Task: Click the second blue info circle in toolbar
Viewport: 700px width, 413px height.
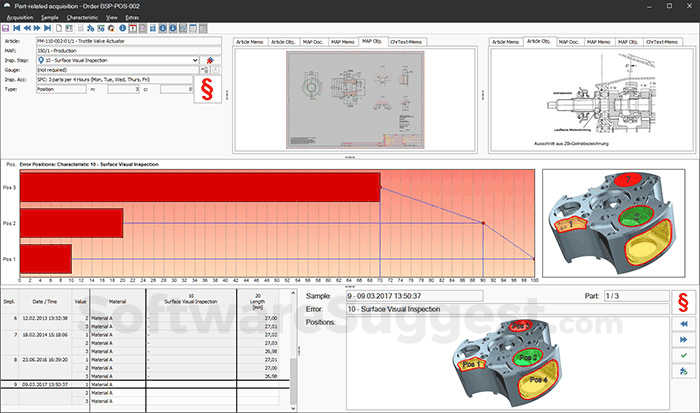Action: [163, 28]
